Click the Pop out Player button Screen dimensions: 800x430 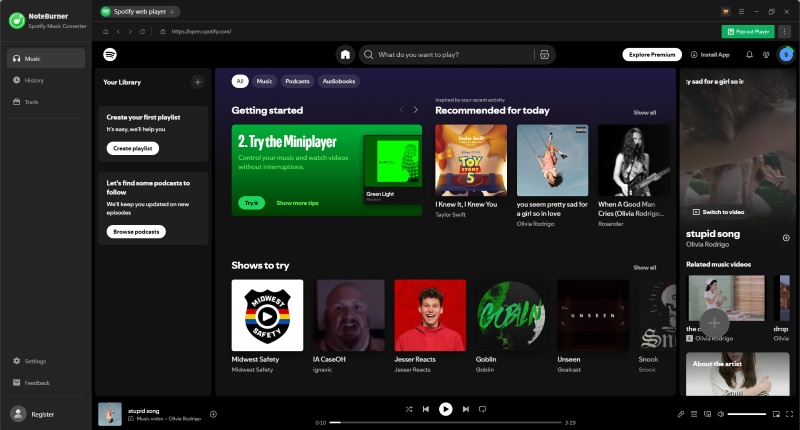pyautogui.click(x=748, y=32)
